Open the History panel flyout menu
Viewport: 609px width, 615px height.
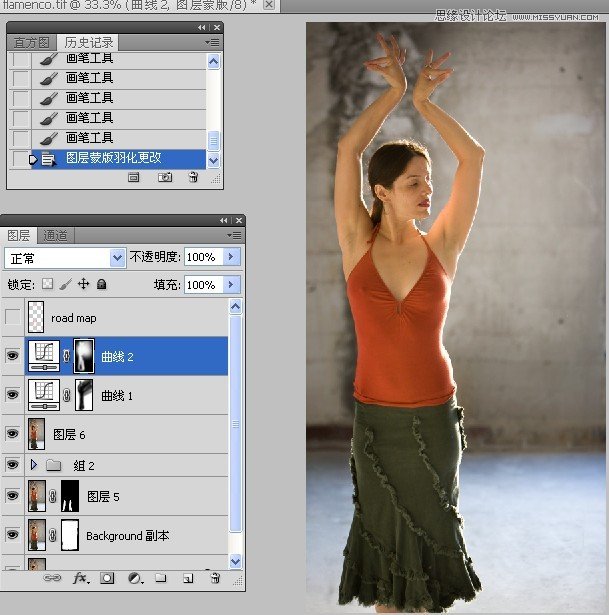[212, 42]
